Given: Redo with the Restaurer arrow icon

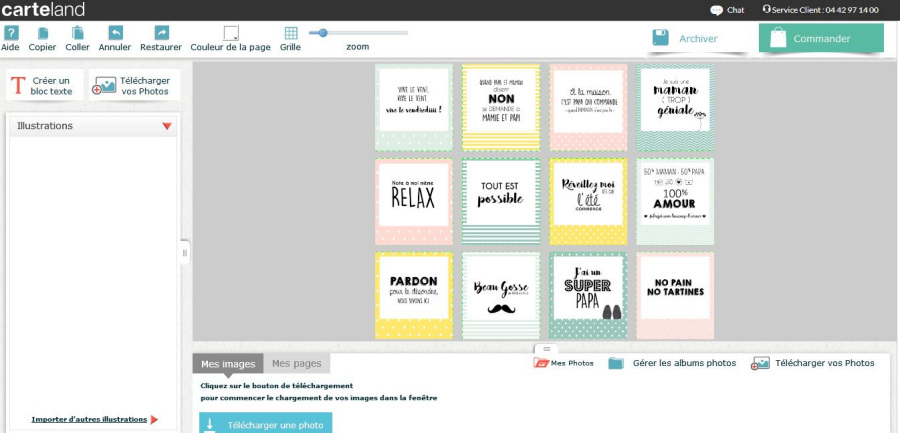Looking at the screenshot, I should click(161, 33).
